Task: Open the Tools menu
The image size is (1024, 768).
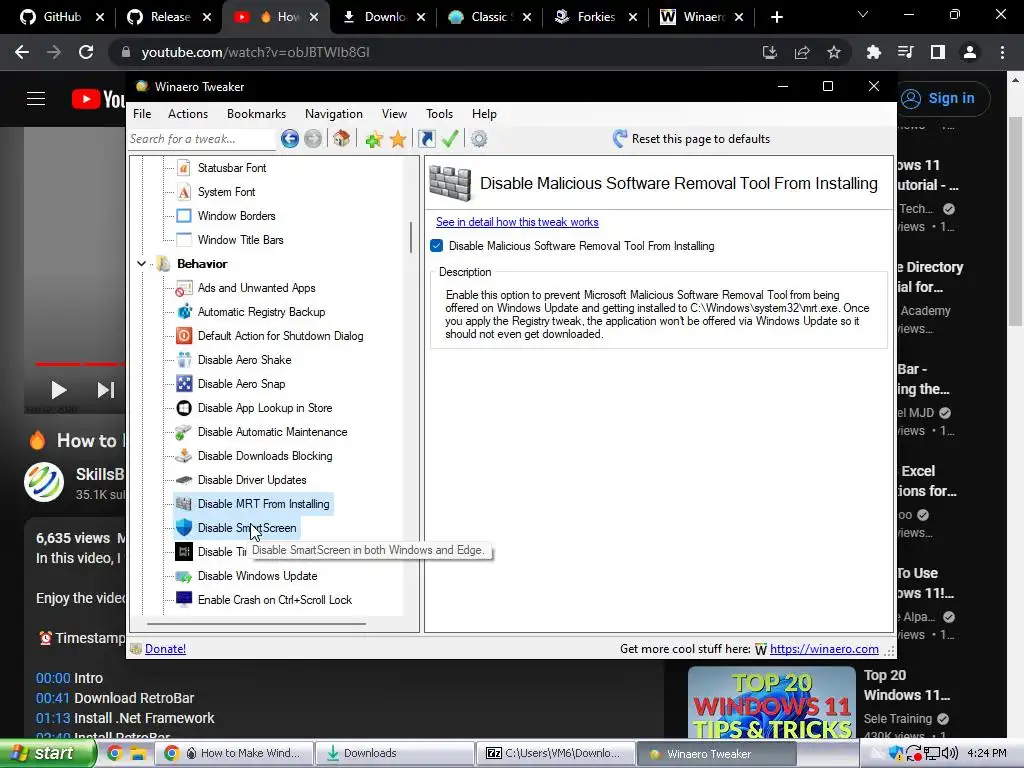Action: [439, 114]
